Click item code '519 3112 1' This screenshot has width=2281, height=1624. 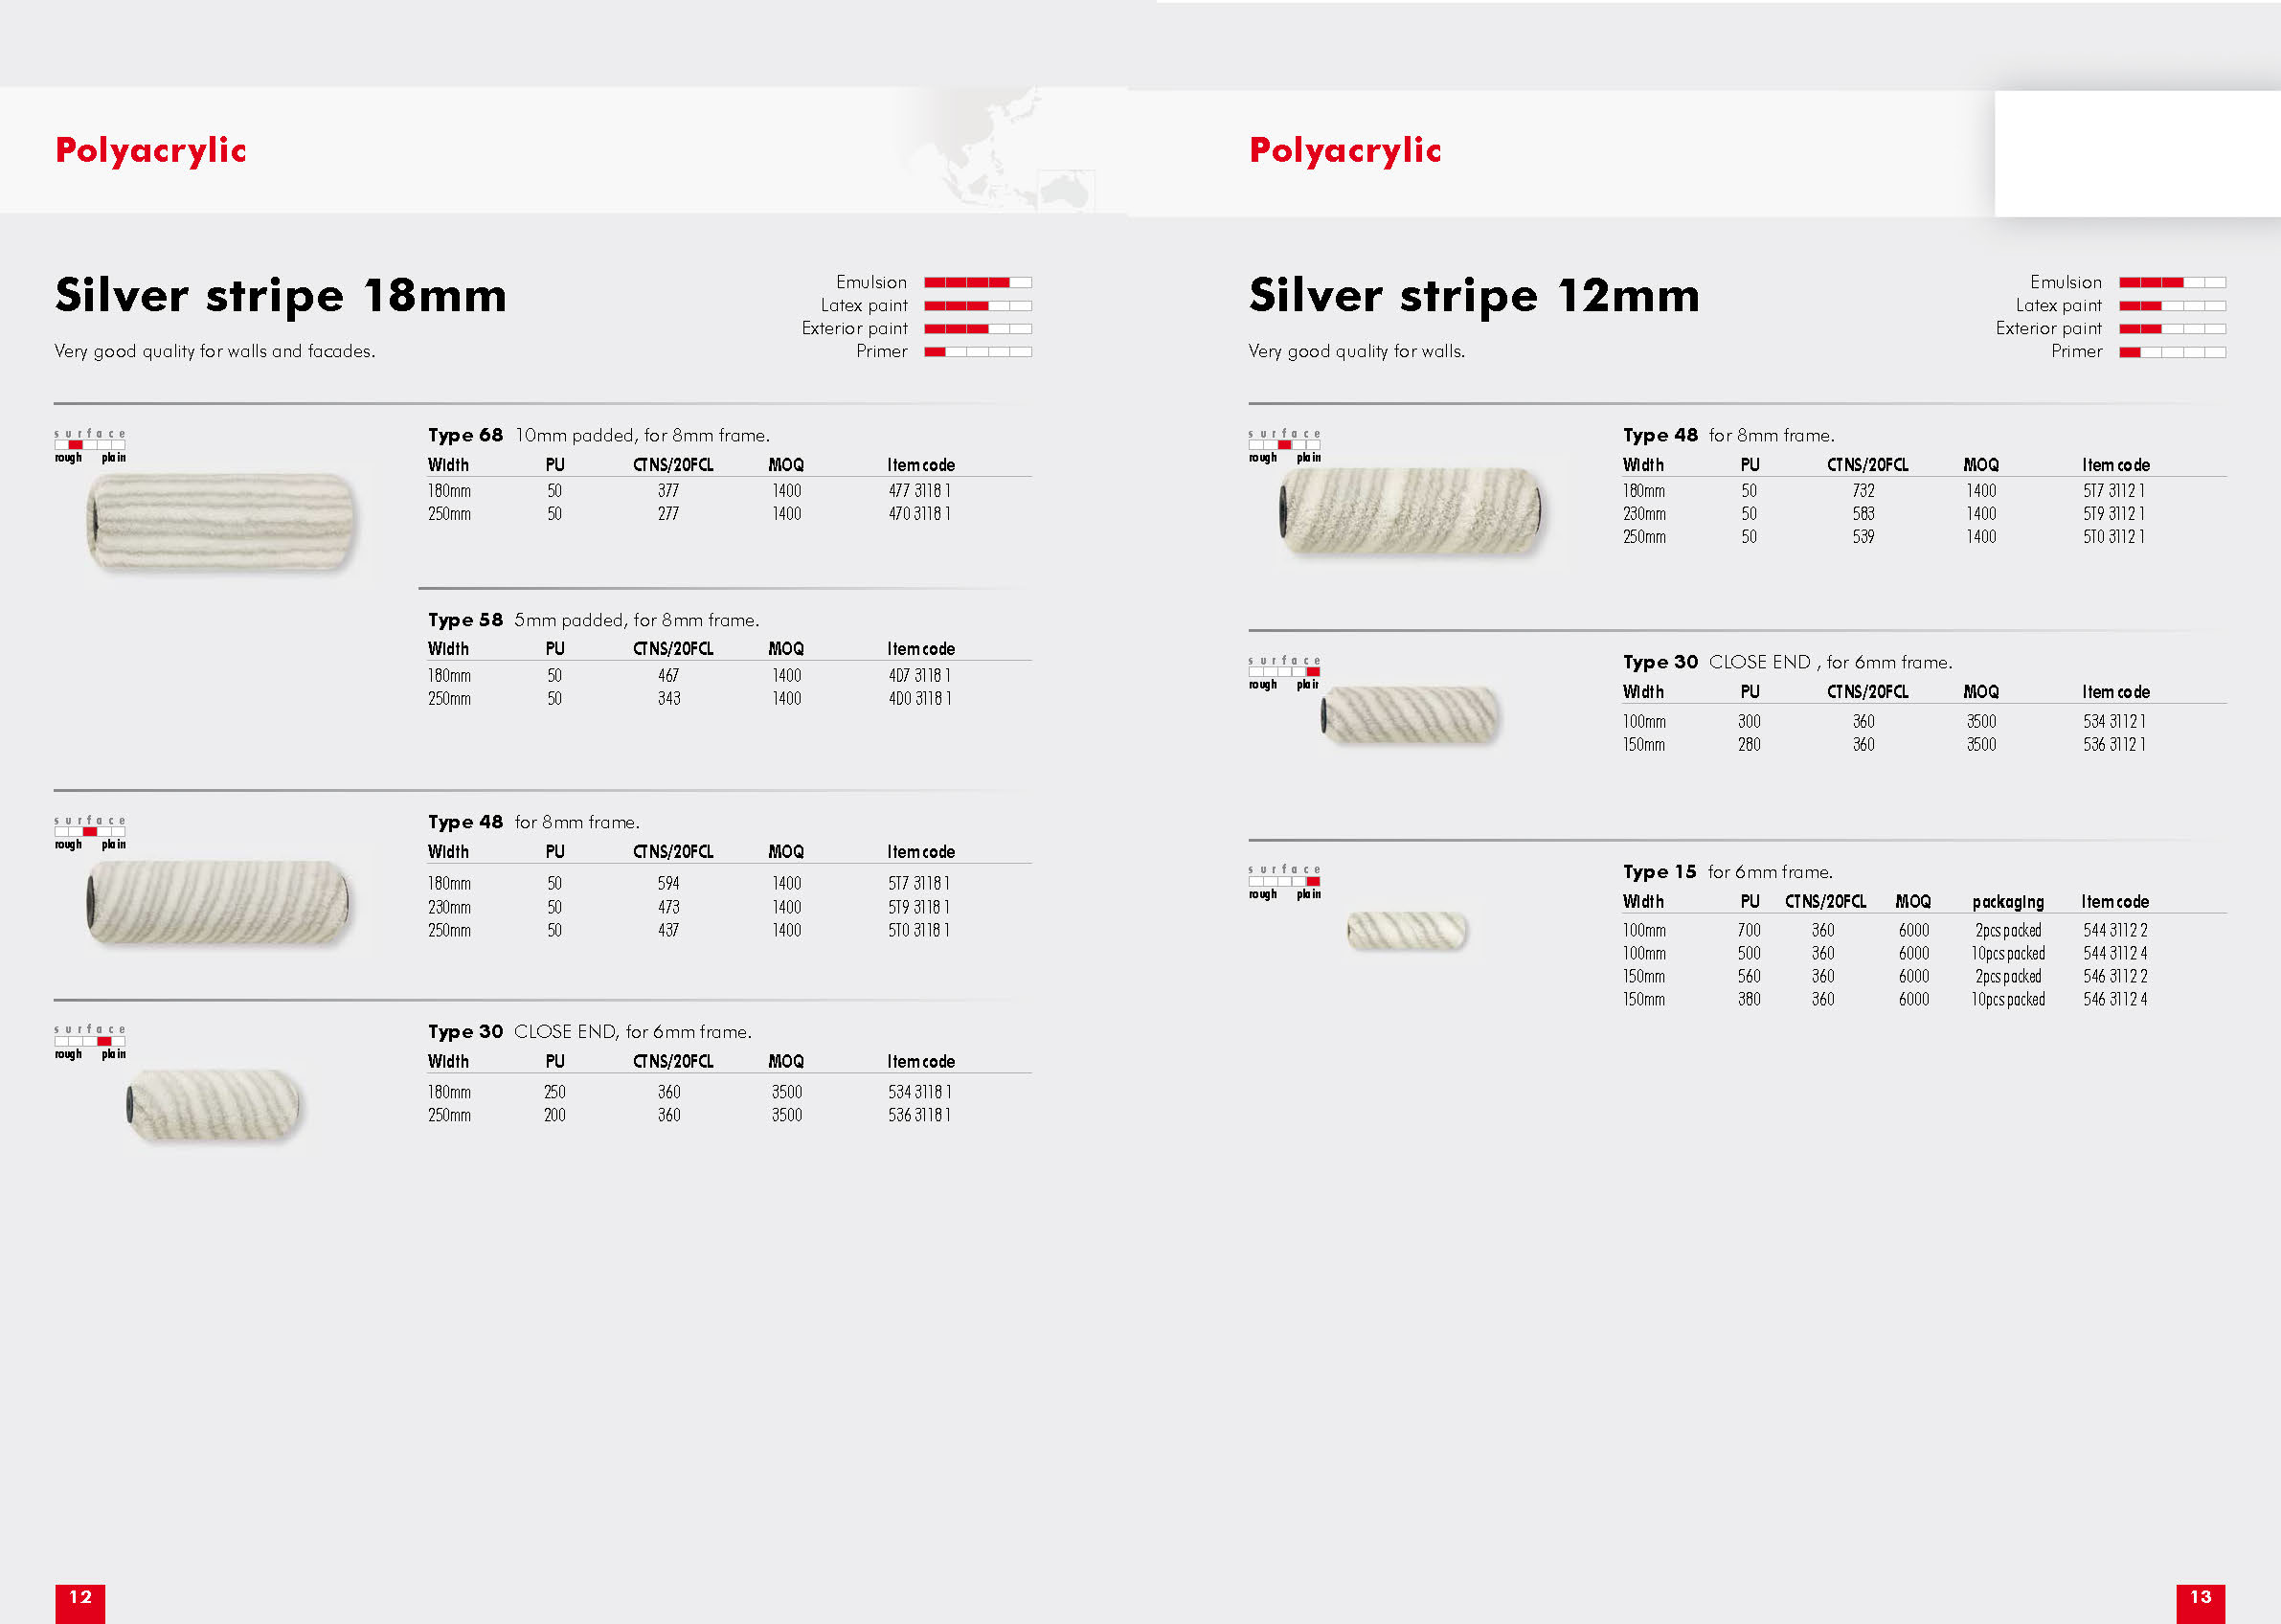point(2114,514)
